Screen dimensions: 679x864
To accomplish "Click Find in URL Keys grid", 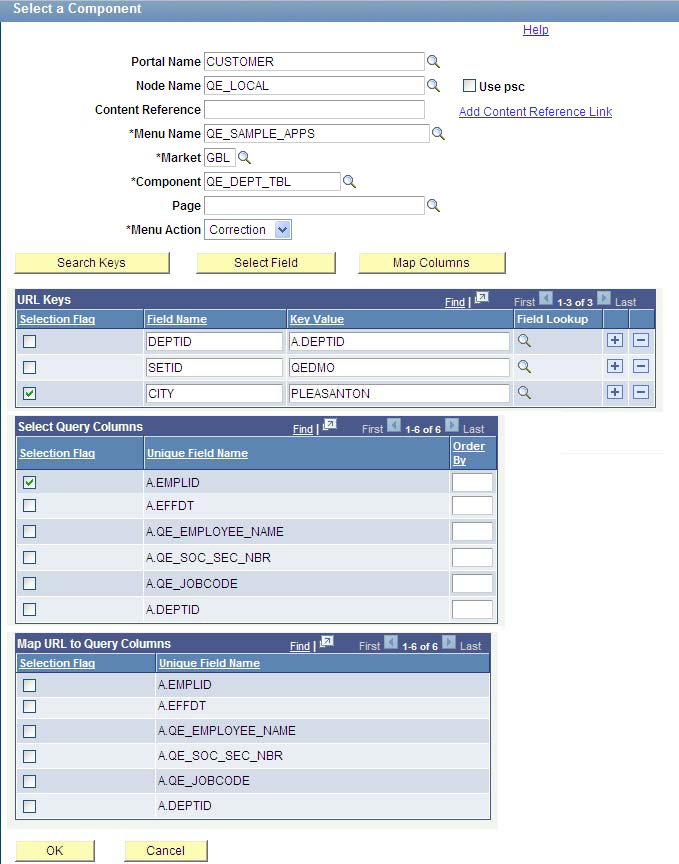I will point(455,302).
